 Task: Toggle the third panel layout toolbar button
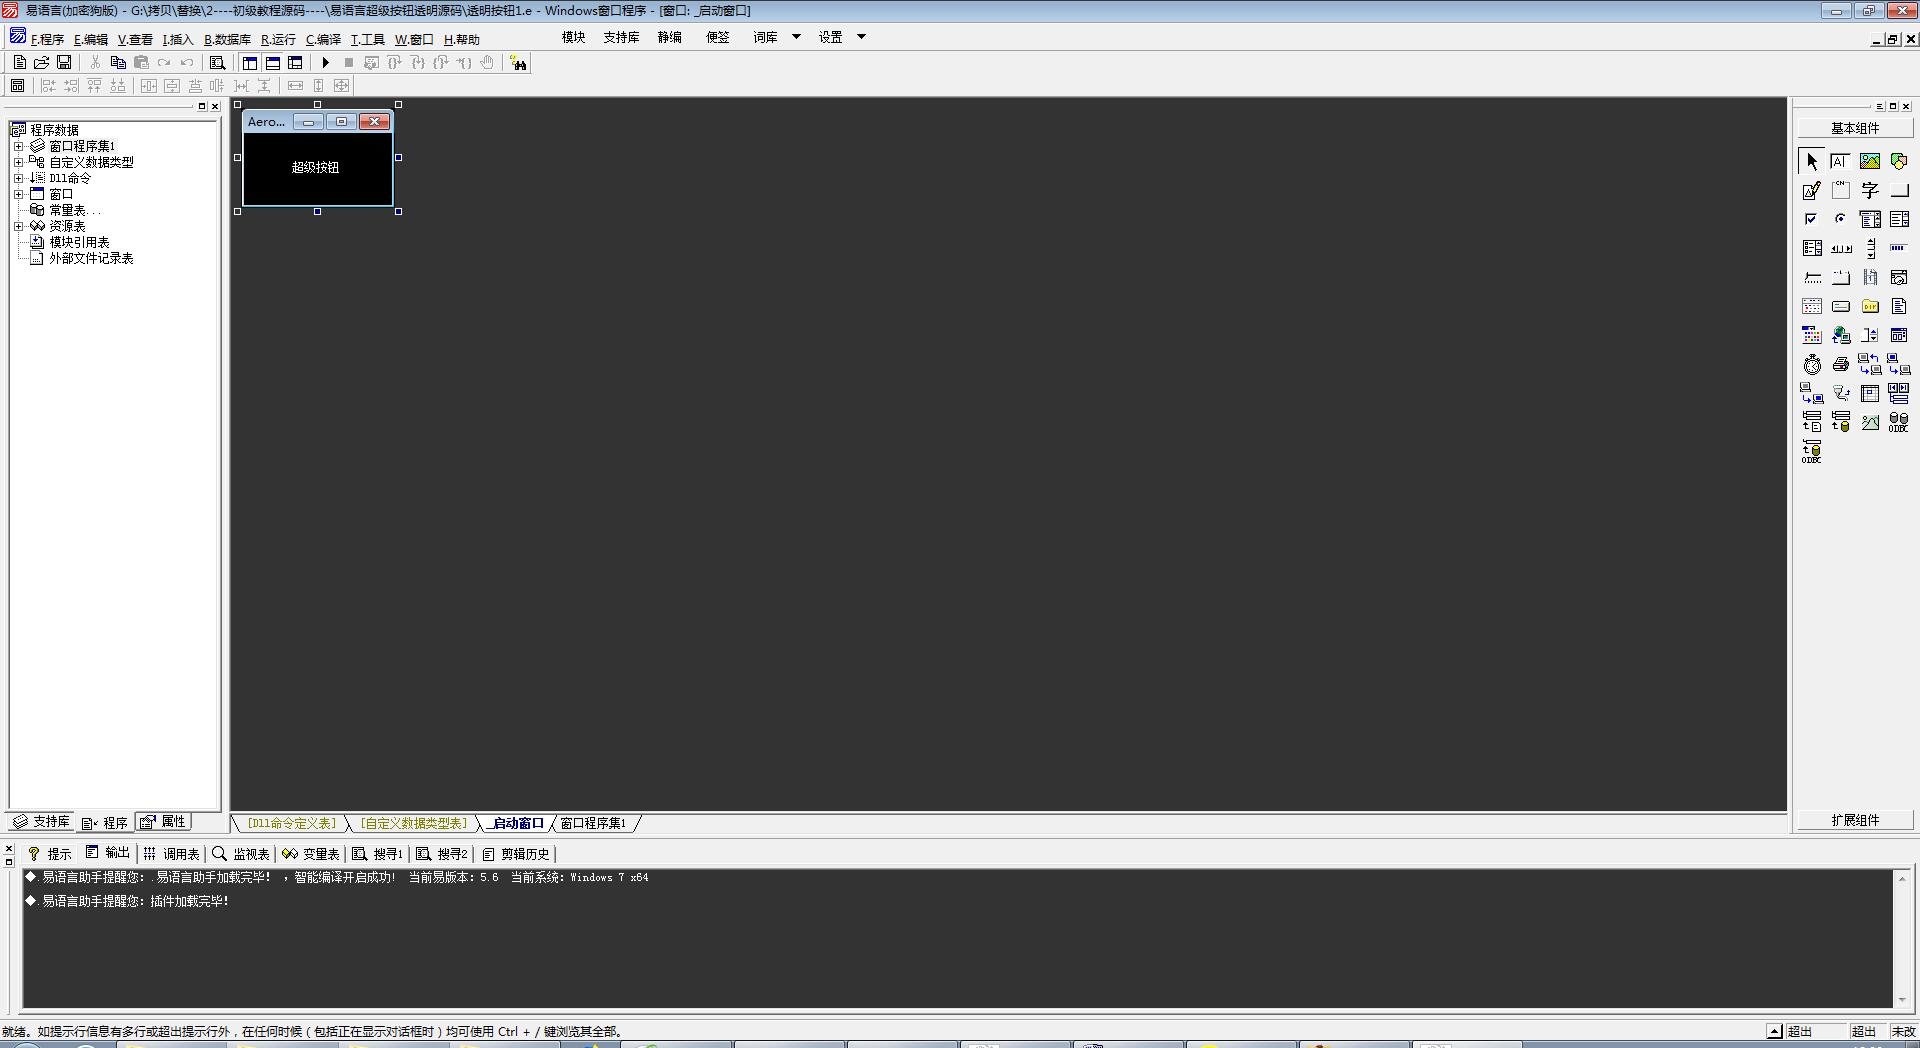(295, 63)
